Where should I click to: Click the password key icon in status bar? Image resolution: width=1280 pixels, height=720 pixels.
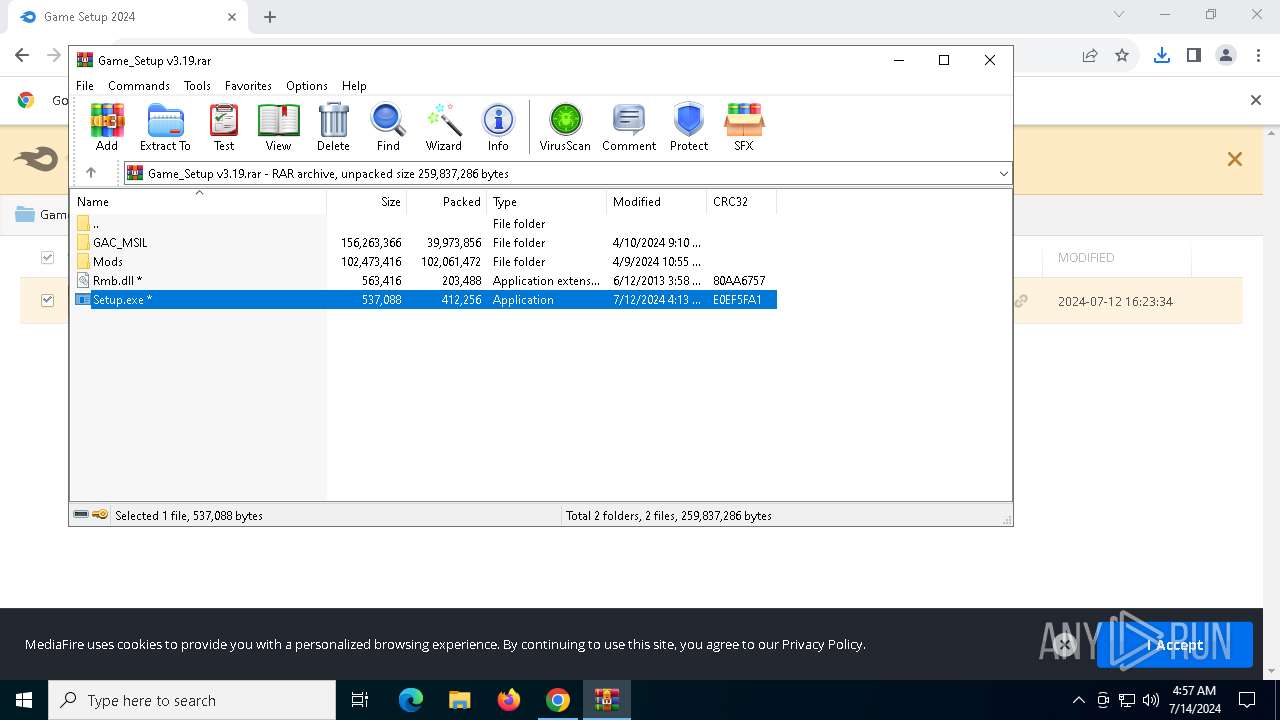100,515
